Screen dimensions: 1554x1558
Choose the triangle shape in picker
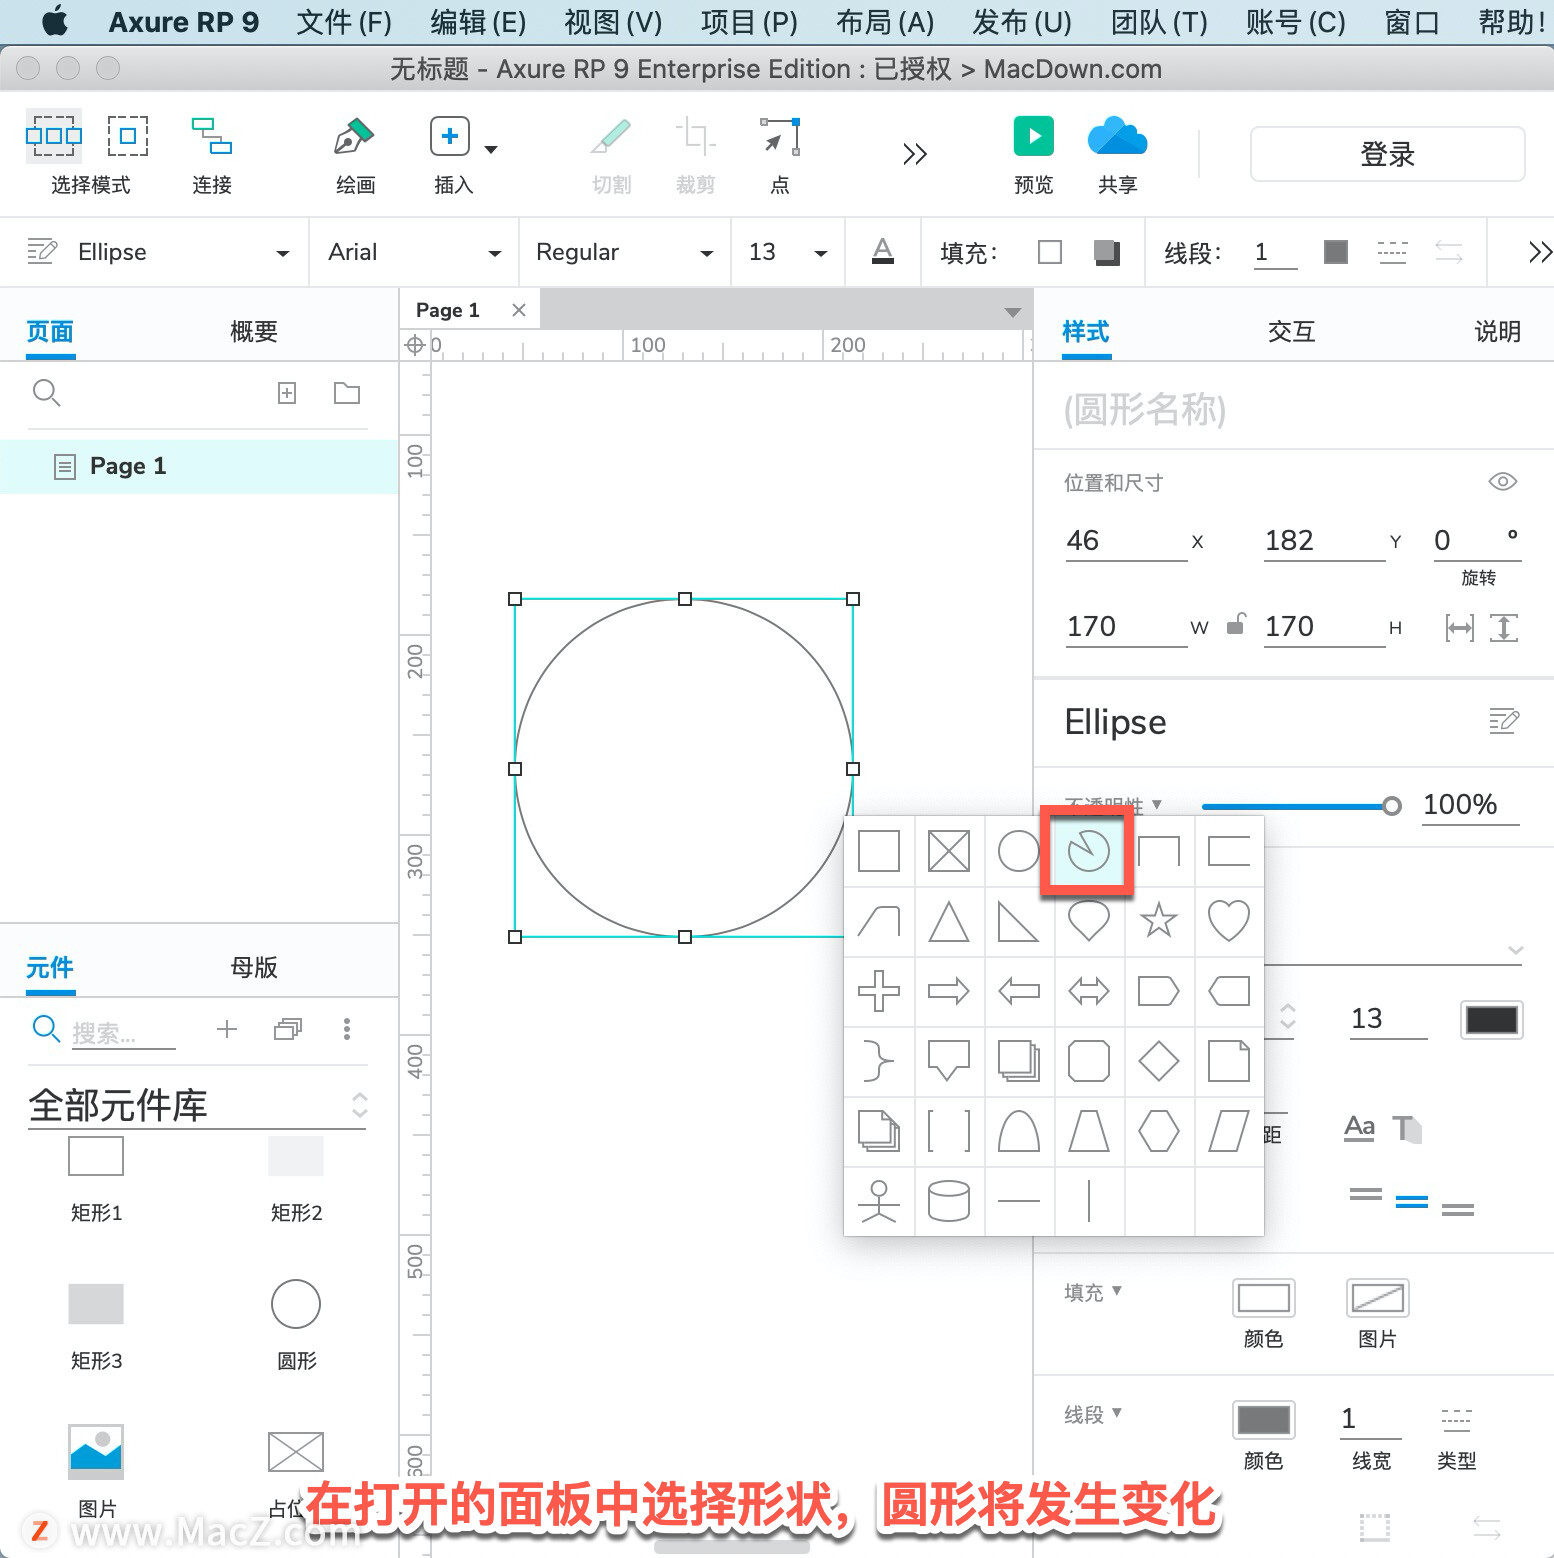click(948, 921)
